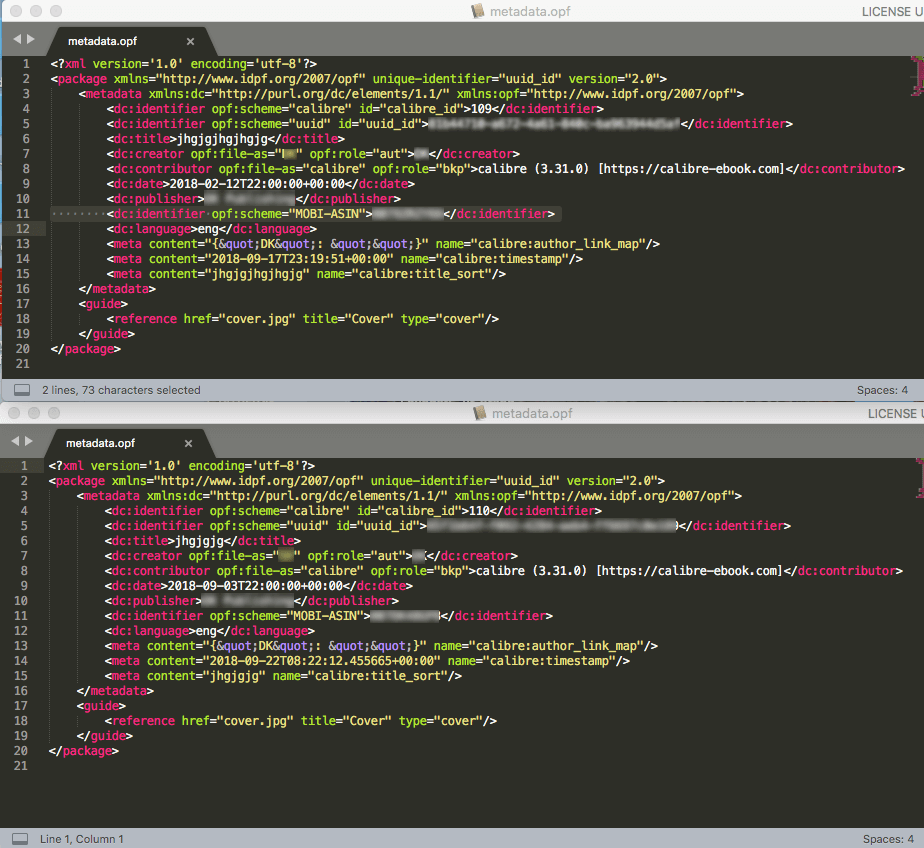Click the dc:date 2018-09-03 line
This screenshot has width=924, height=848.
tap(259, 585)
